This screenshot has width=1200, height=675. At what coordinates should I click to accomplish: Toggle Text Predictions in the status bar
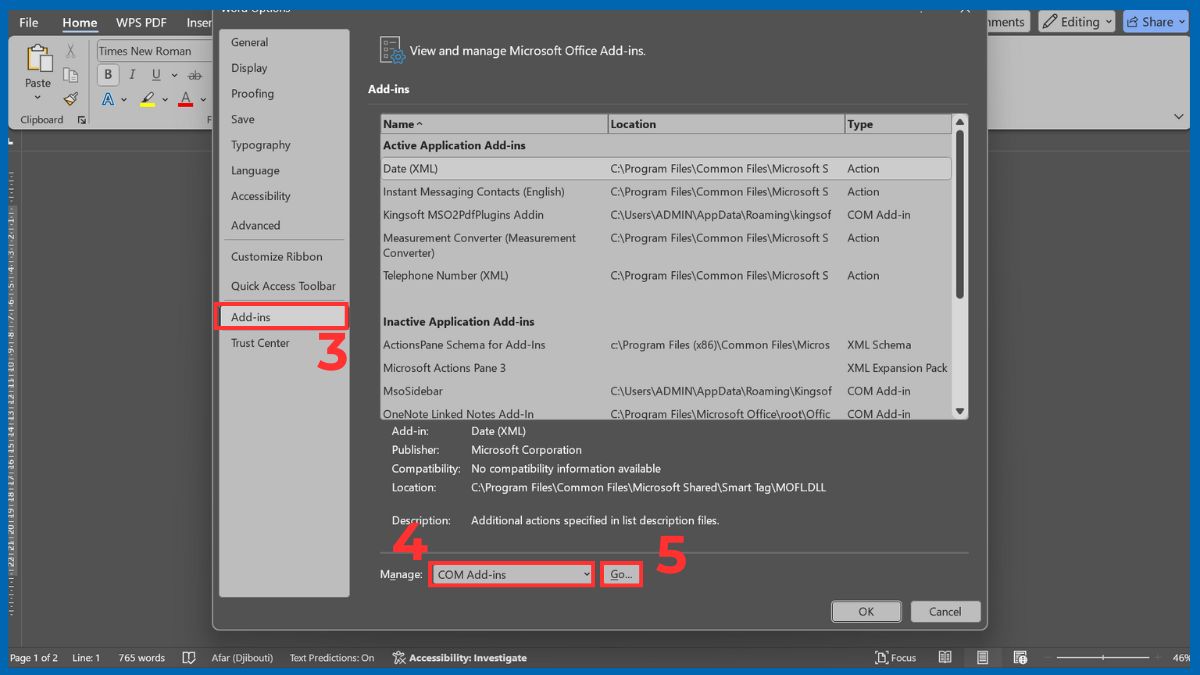[331, 657]
